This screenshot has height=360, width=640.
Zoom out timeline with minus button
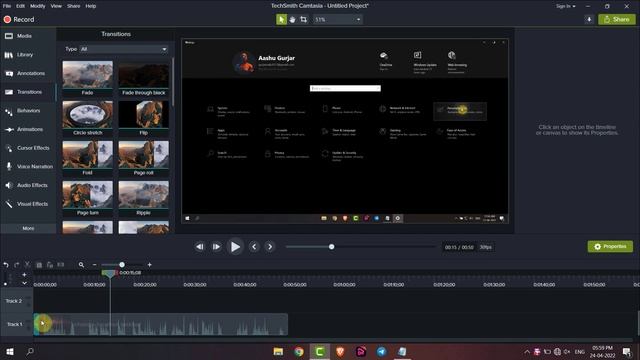[94, 265]
